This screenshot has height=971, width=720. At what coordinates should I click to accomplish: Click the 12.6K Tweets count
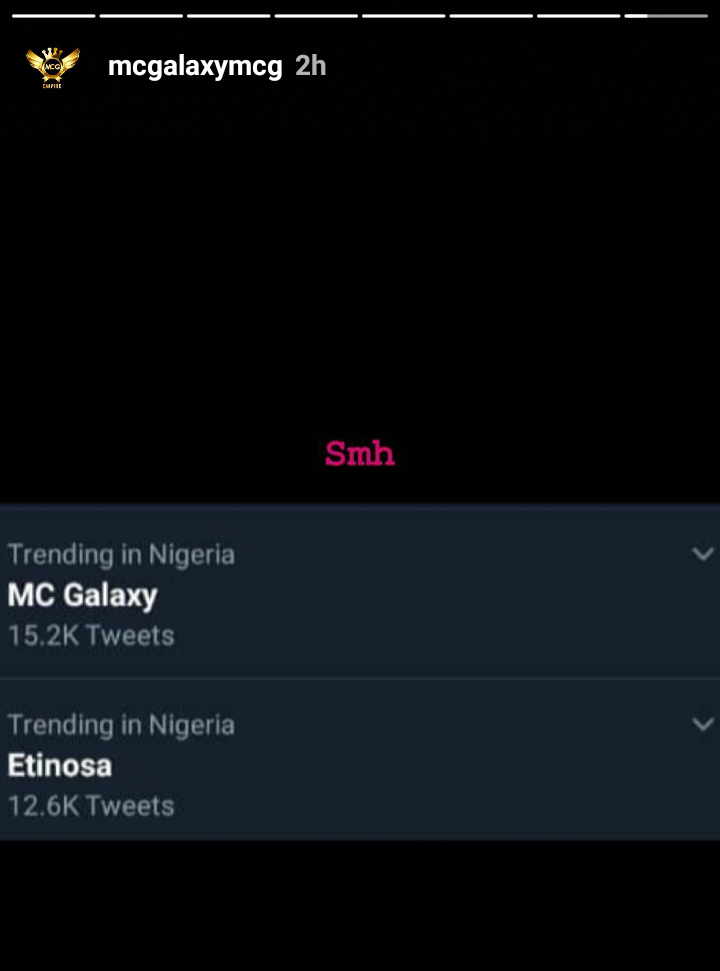(x=91, y=806)
